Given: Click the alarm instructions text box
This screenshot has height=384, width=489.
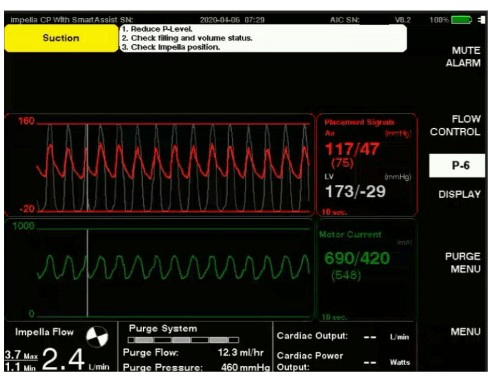Looking at the screenshot, I should 263,38.
